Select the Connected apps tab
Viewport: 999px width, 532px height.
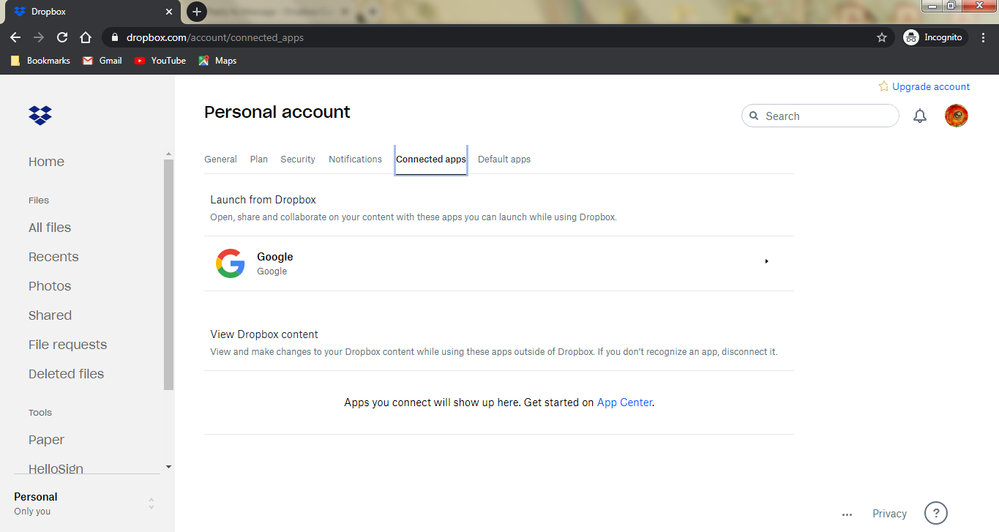click(431, 159)
